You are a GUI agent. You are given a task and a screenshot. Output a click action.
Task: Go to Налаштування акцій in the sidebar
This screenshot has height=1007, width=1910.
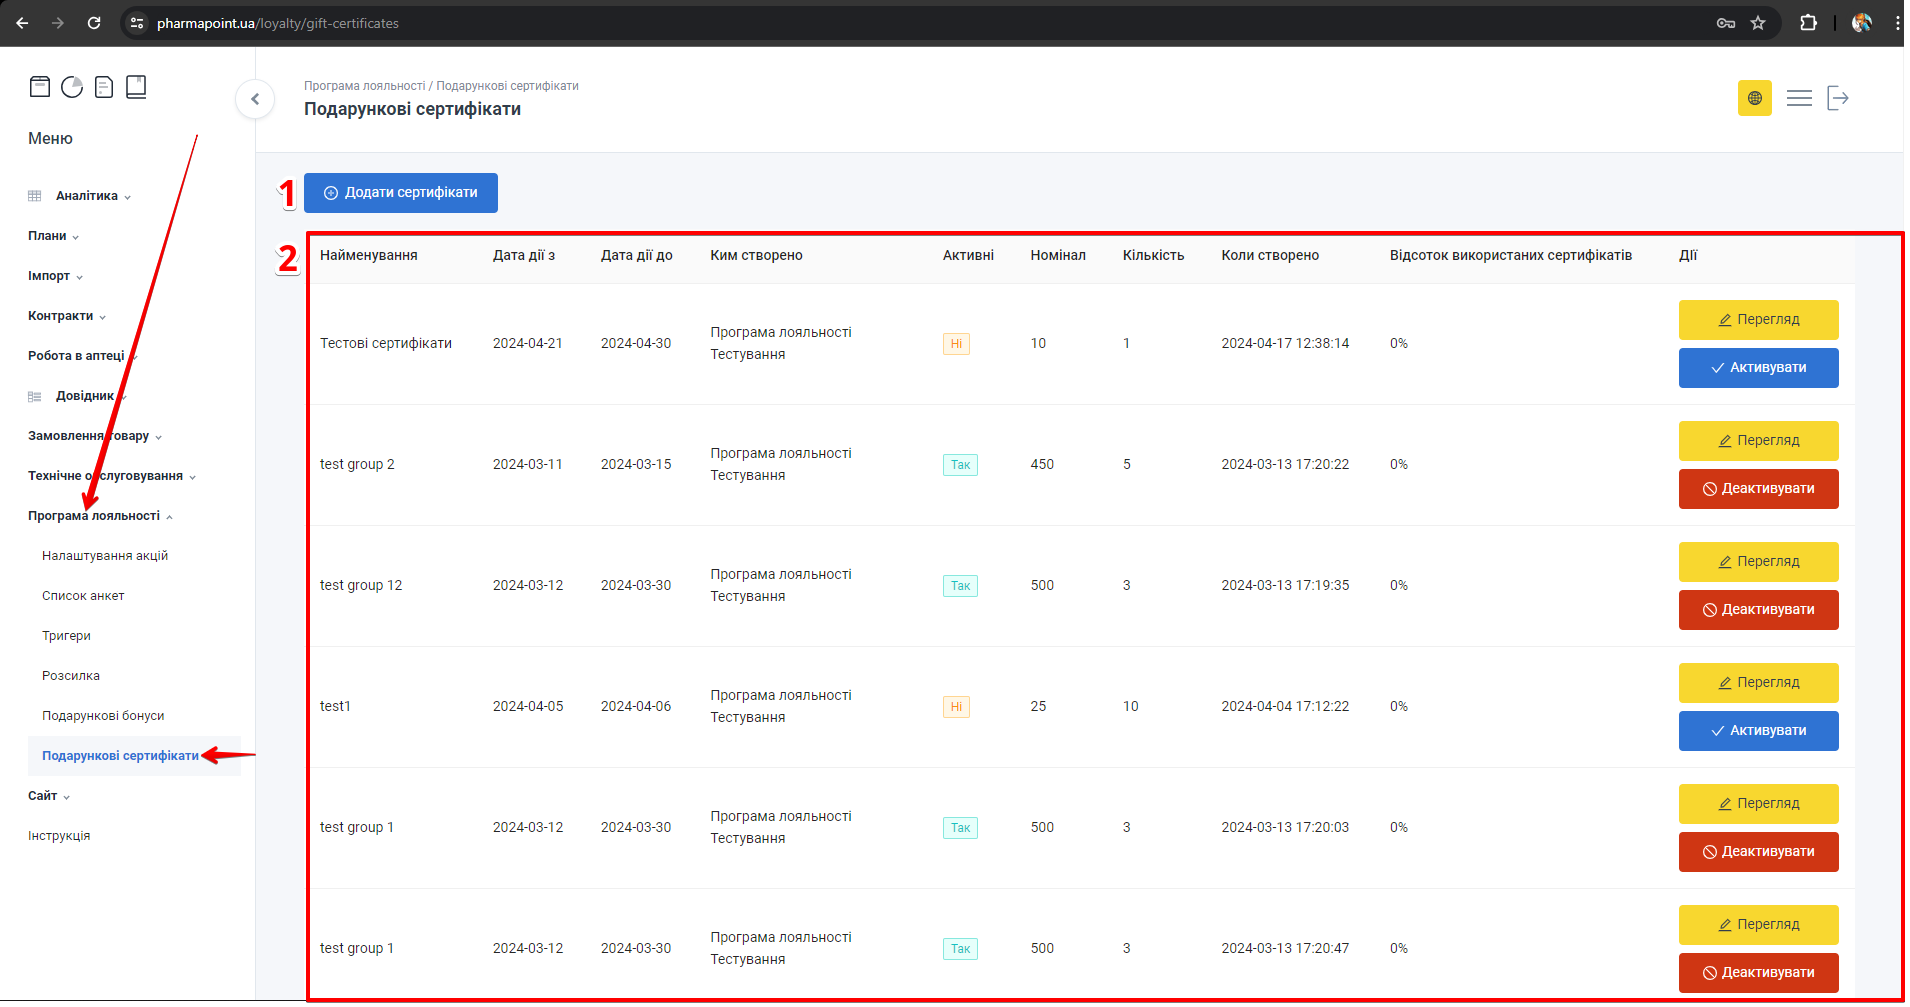pos(105,556)
